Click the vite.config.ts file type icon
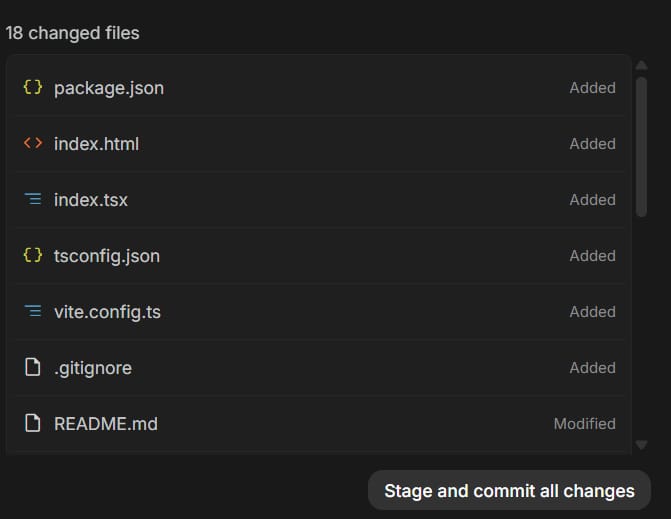 point(33,311)
